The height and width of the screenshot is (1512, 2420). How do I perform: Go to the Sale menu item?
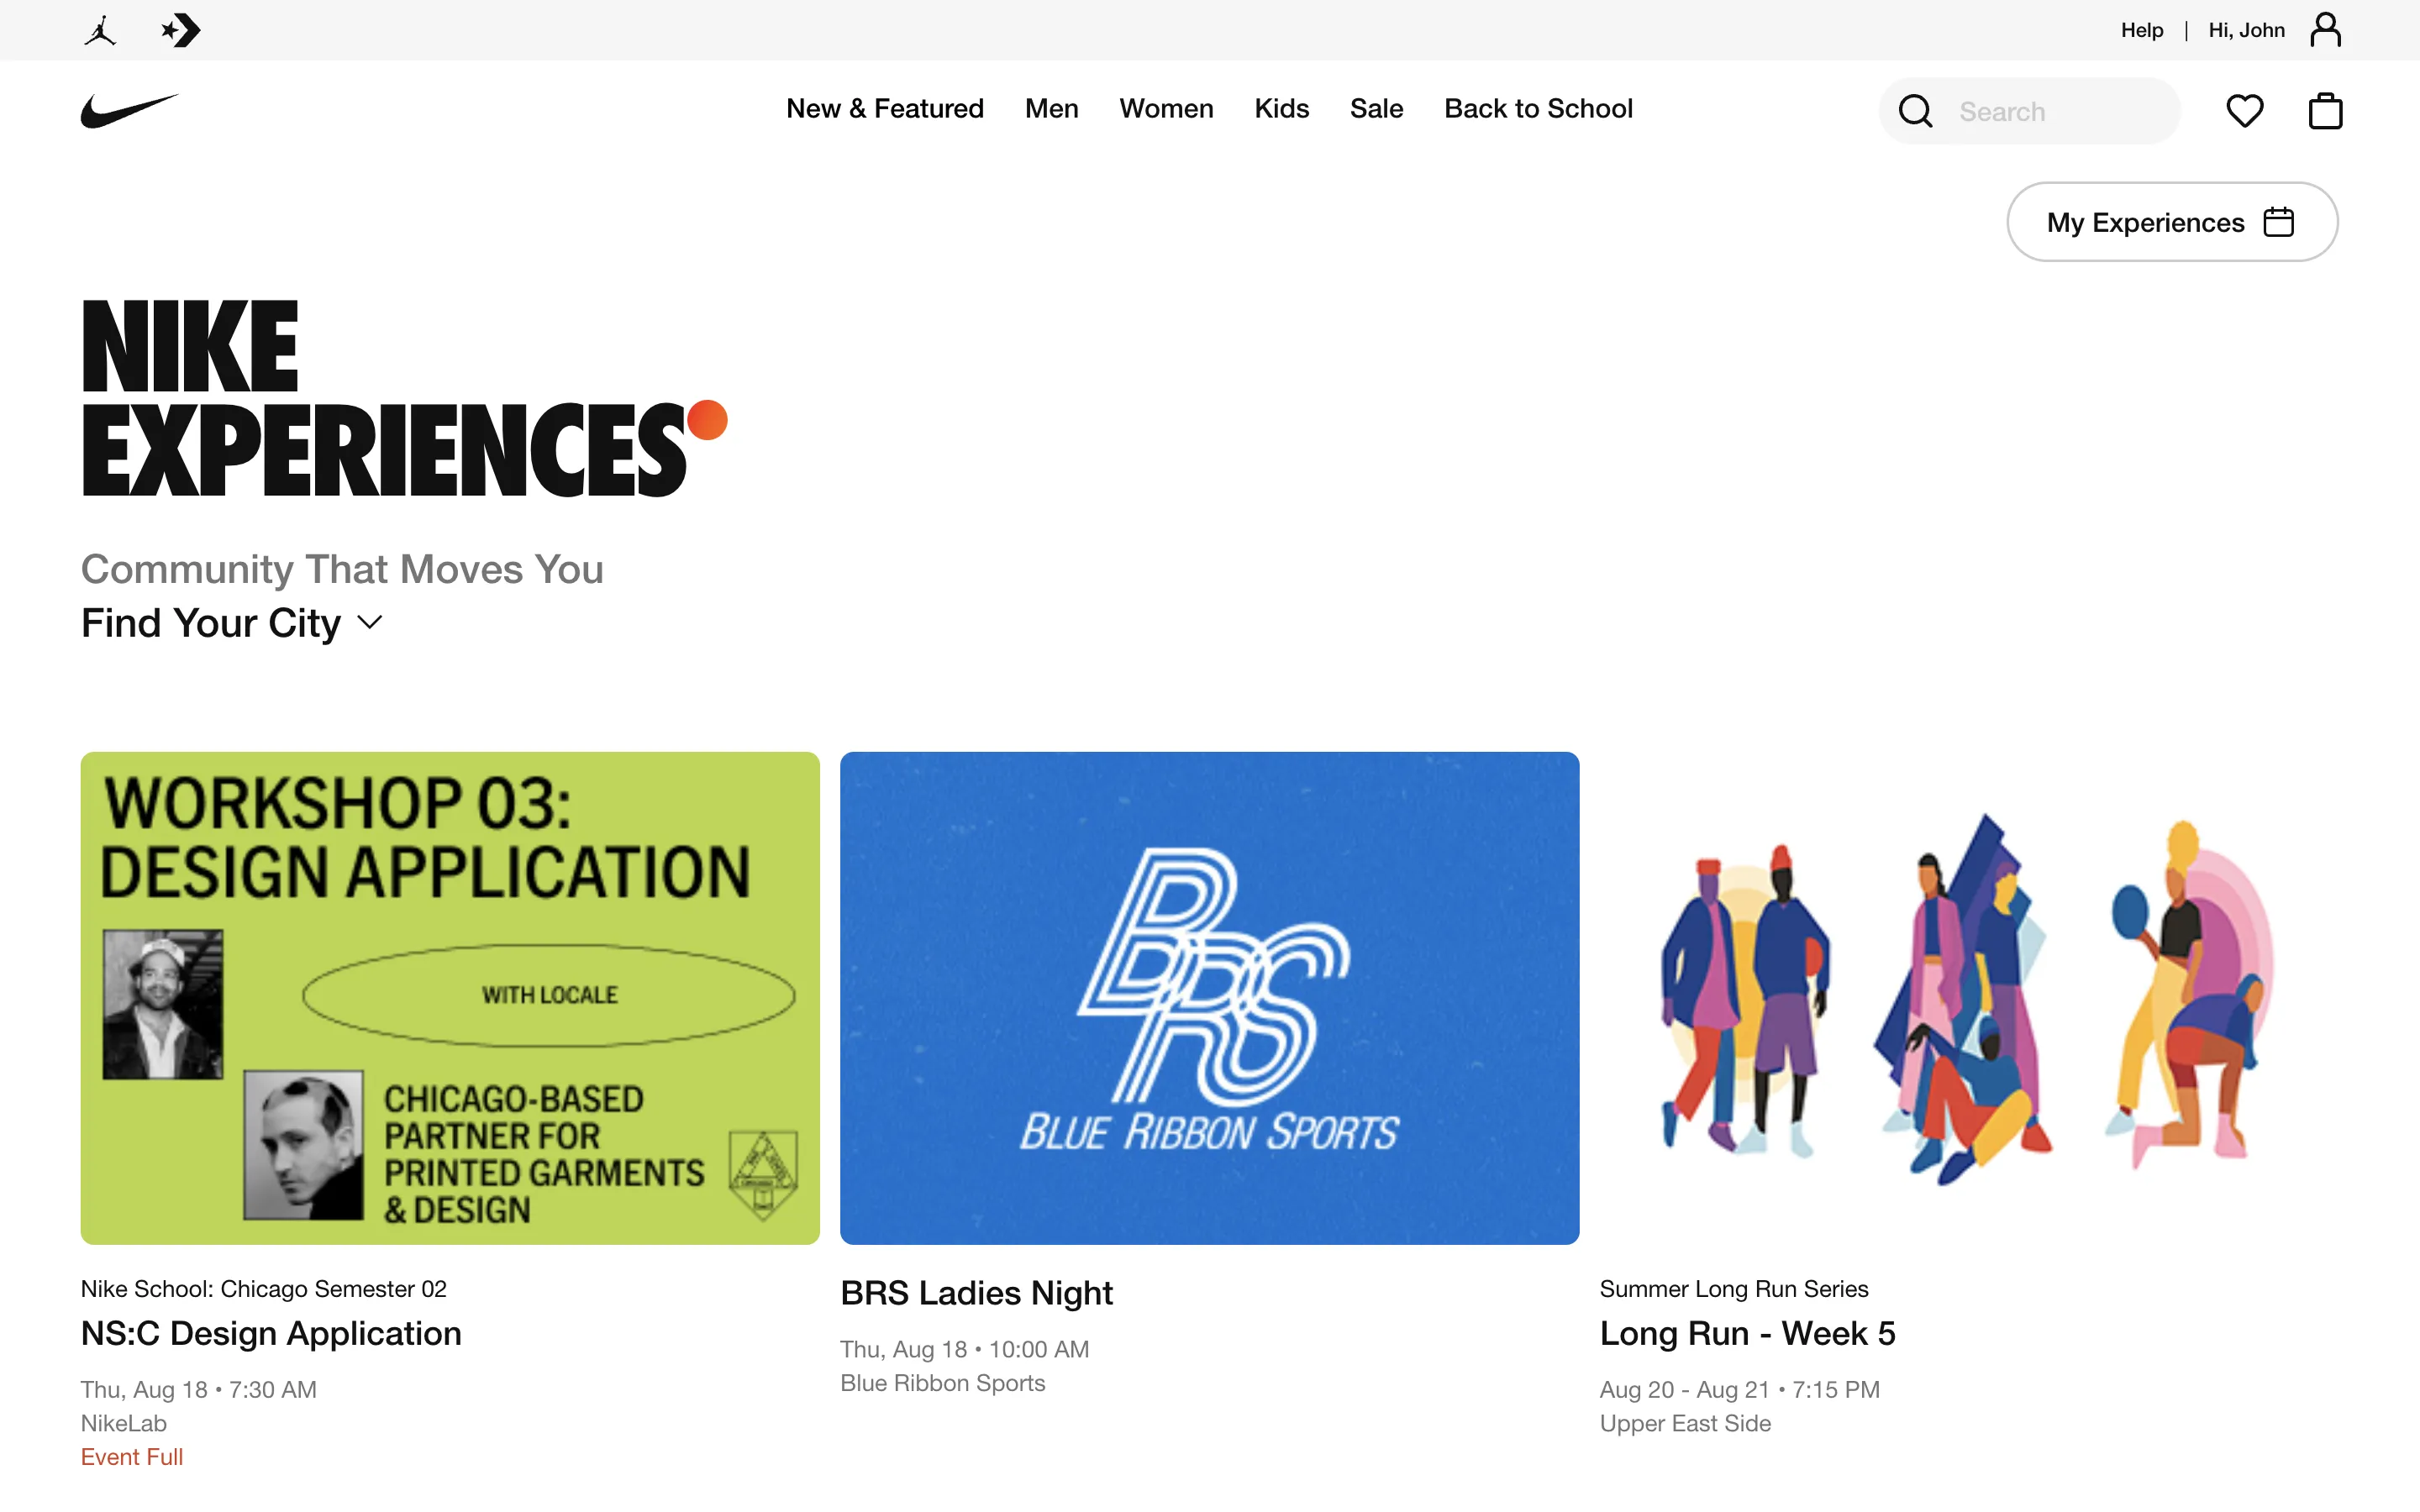click(x=1376, y=108)
